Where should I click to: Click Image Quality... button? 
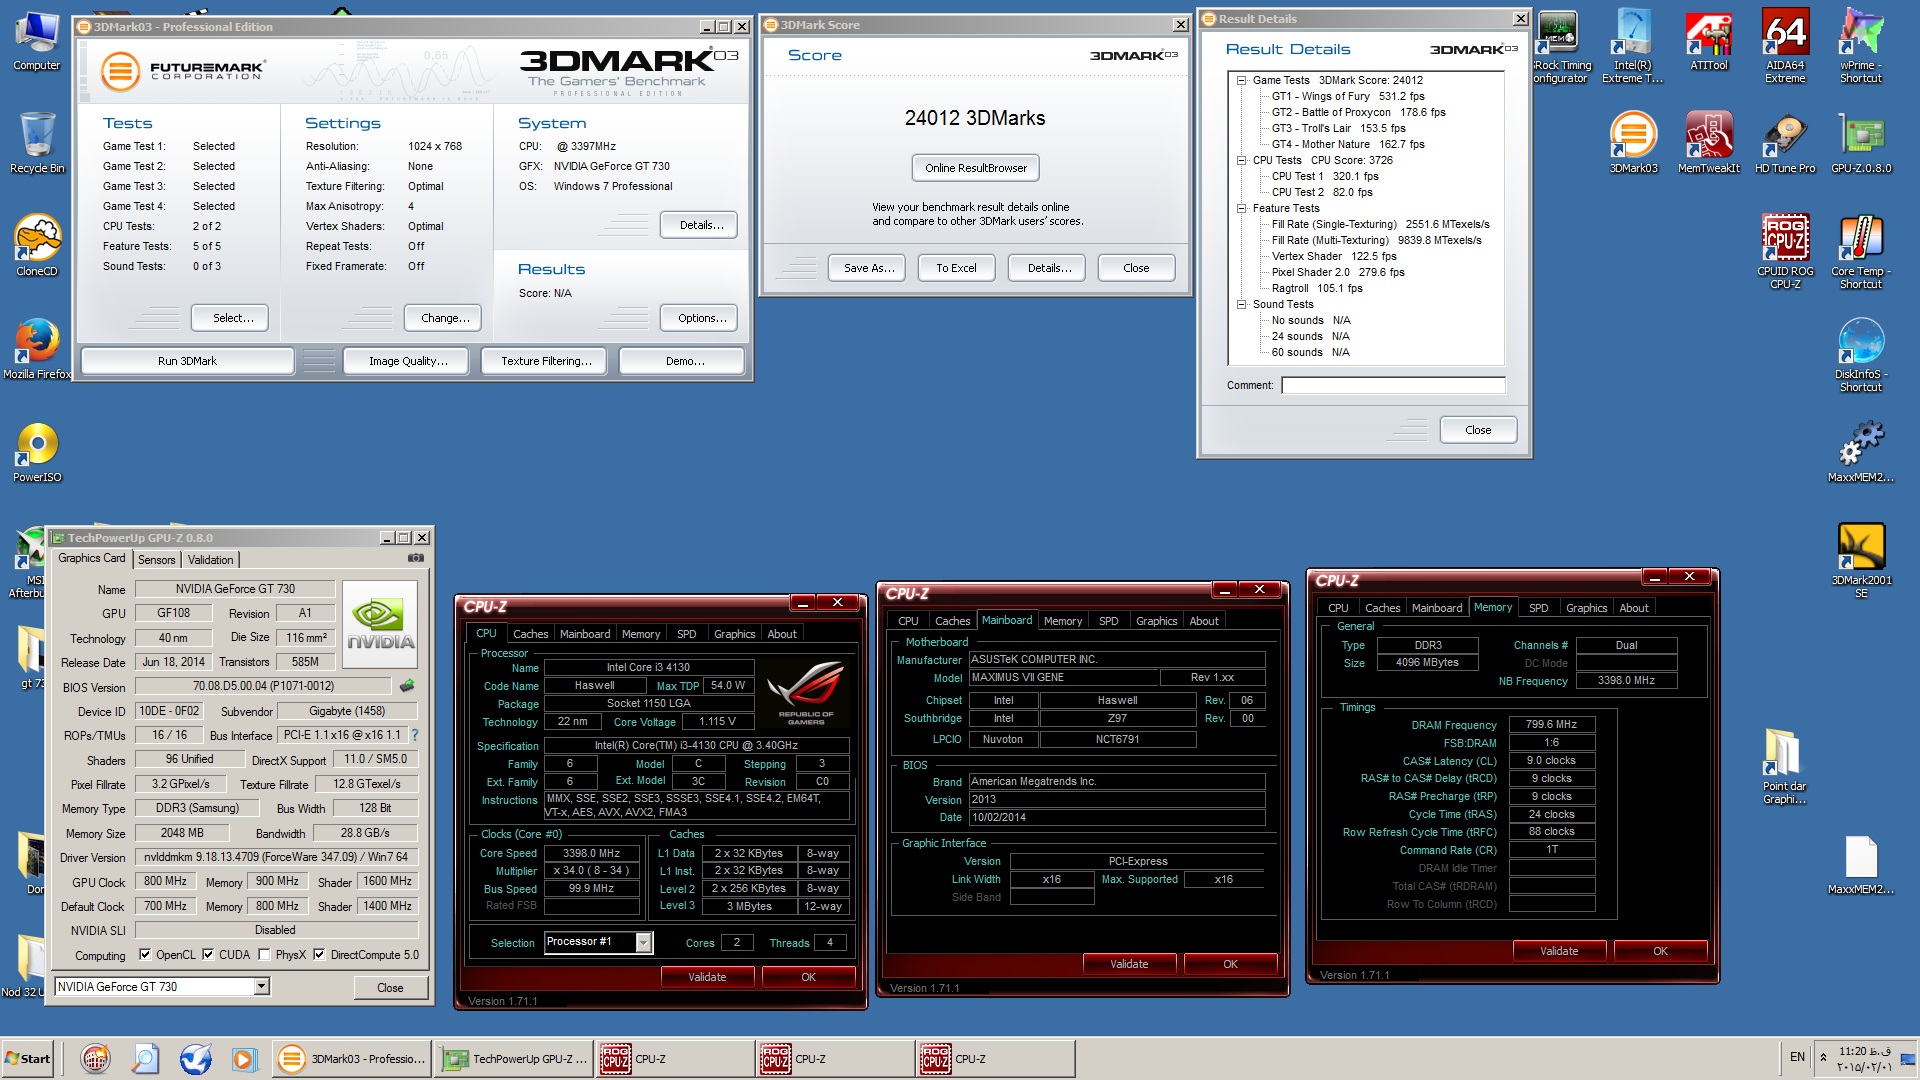point(407,361)
